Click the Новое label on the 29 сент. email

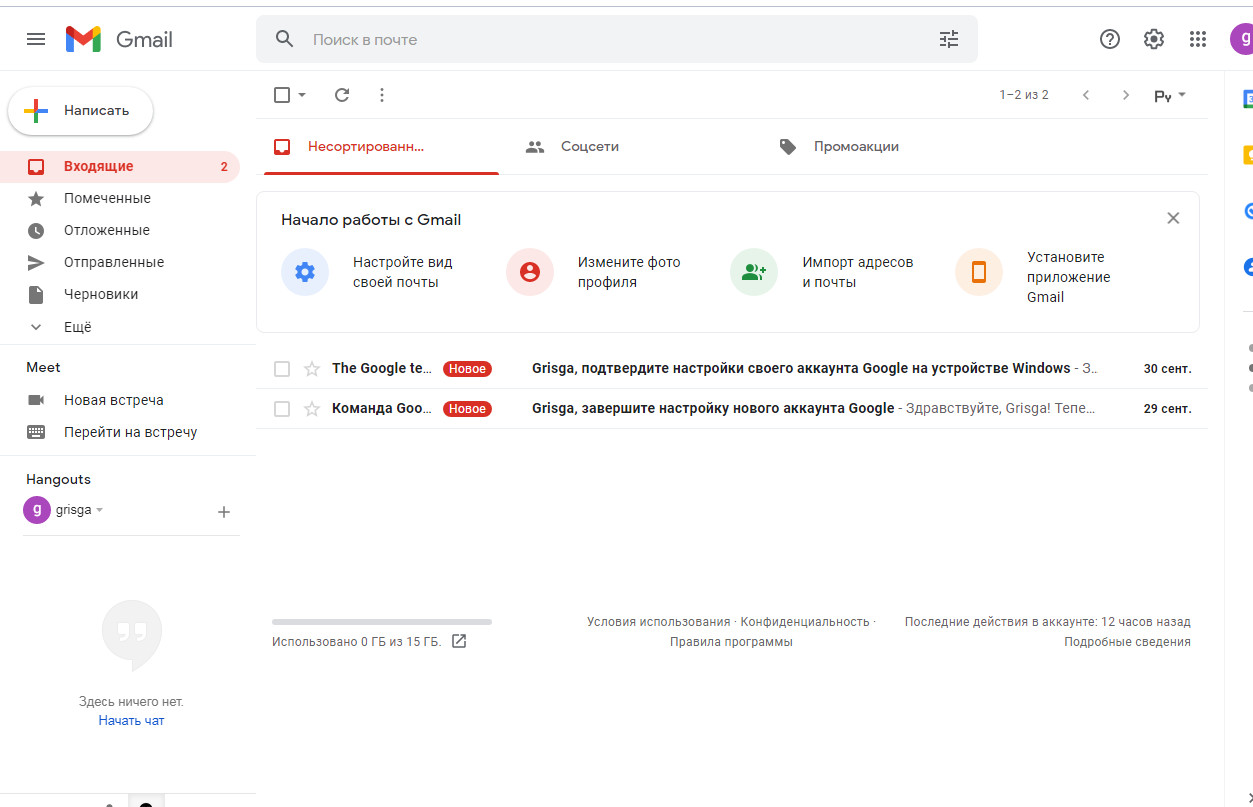[467, 409]
